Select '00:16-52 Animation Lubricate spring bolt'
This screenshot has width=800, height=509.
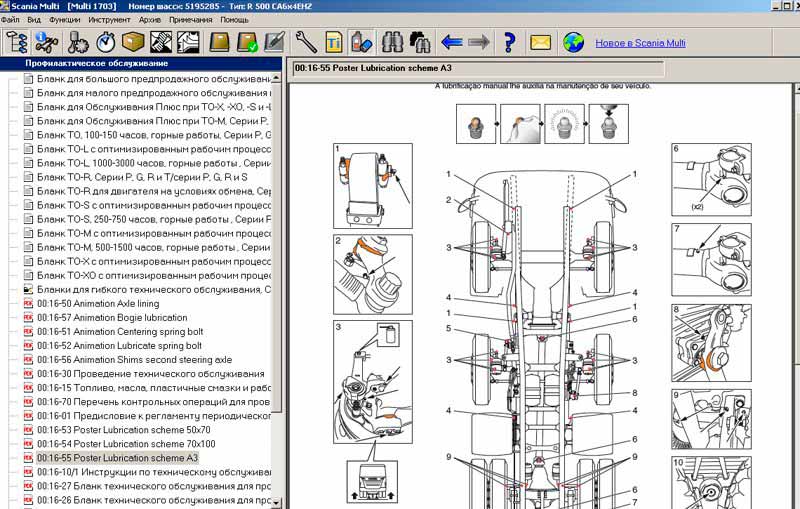[119, 345]
